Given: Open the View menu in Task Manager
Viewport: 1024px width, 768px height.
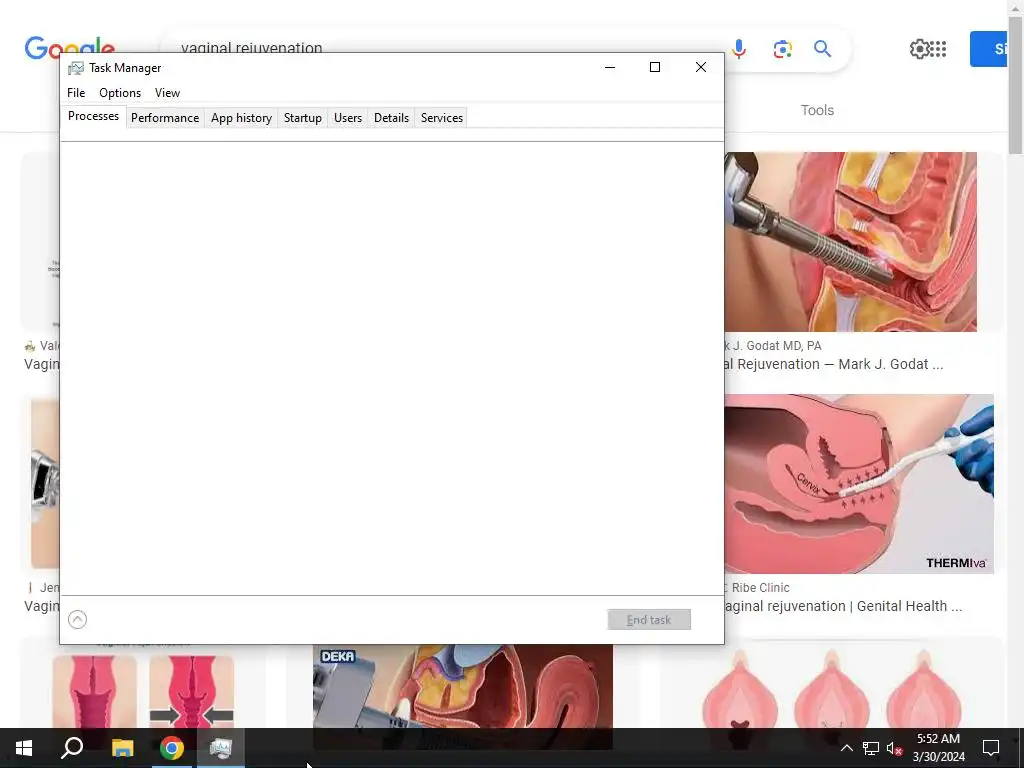Looking at the screenshot, I should click(x=167, y=93).
